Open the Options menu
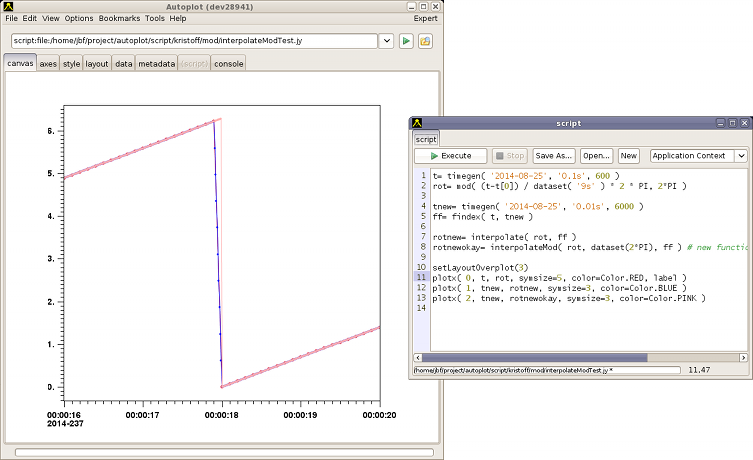The height and width of the screenshot is (460, 753). point(79,18)
